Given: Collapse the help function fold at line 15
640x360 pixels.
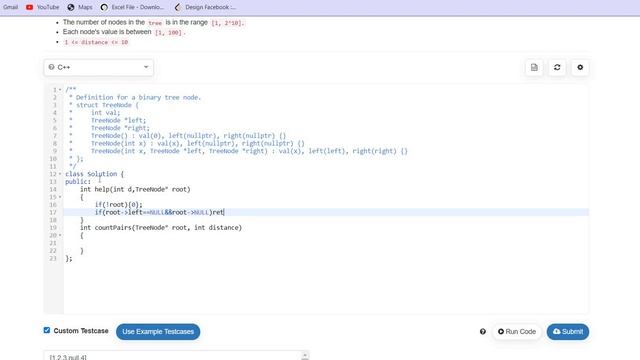Looking at the screenshot, I should [x=60, y=197].
